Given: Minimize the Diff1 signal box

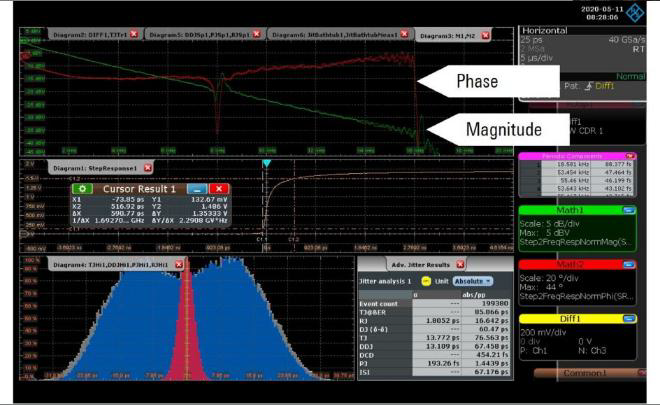Looking at the screenshot, I should (628, 319).
